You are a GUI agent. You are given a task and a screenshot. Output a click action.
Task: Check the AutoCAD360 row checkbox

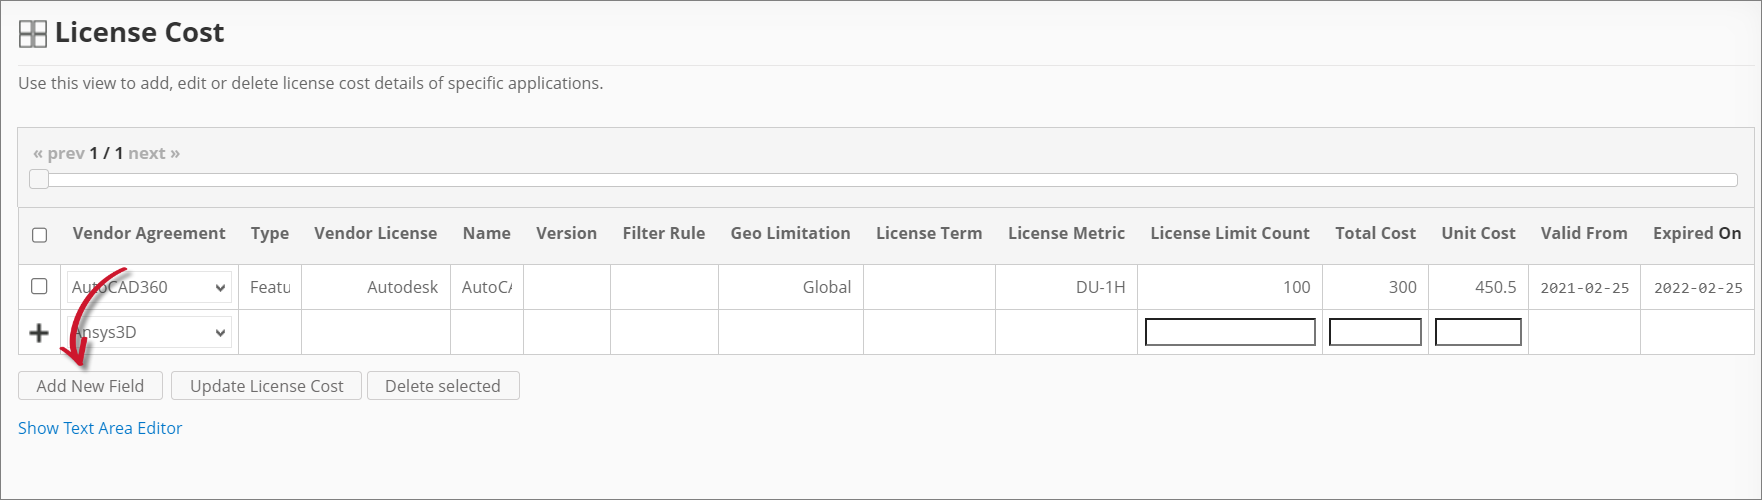40,286
